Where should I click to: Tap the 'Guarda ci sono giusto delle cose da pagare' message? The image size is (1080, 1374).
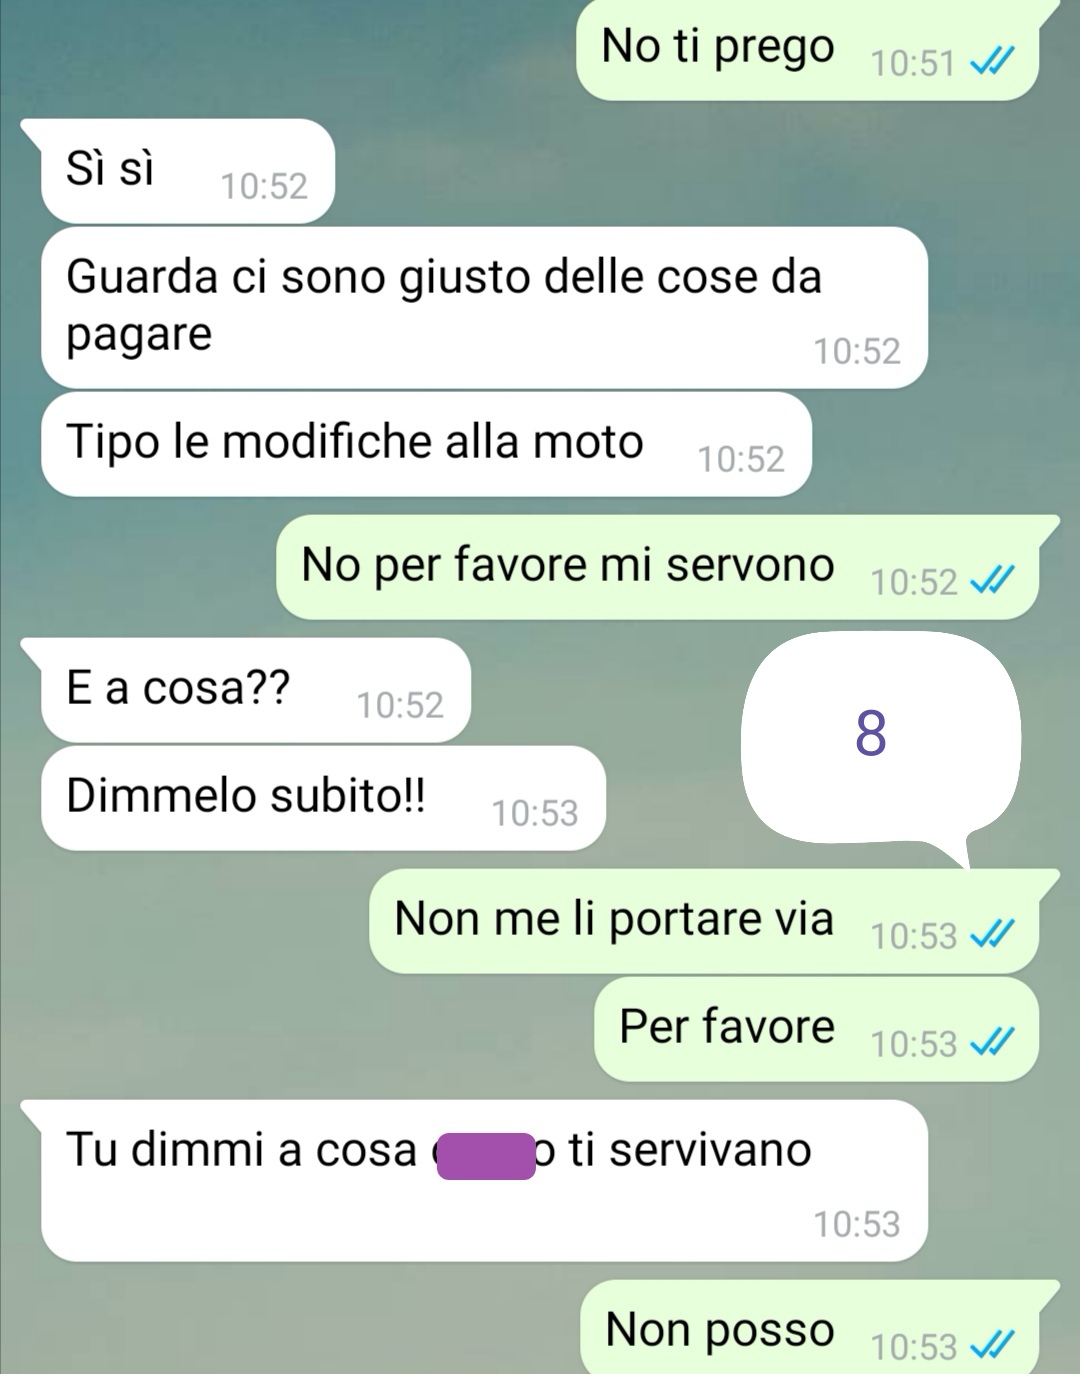tap(484, 307)
